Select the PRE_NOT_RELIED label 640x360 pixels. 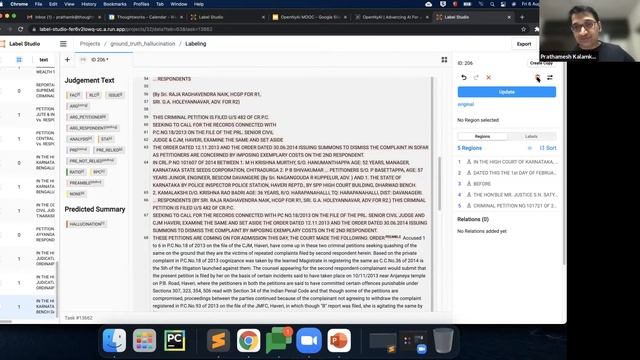tap(91, 161)
